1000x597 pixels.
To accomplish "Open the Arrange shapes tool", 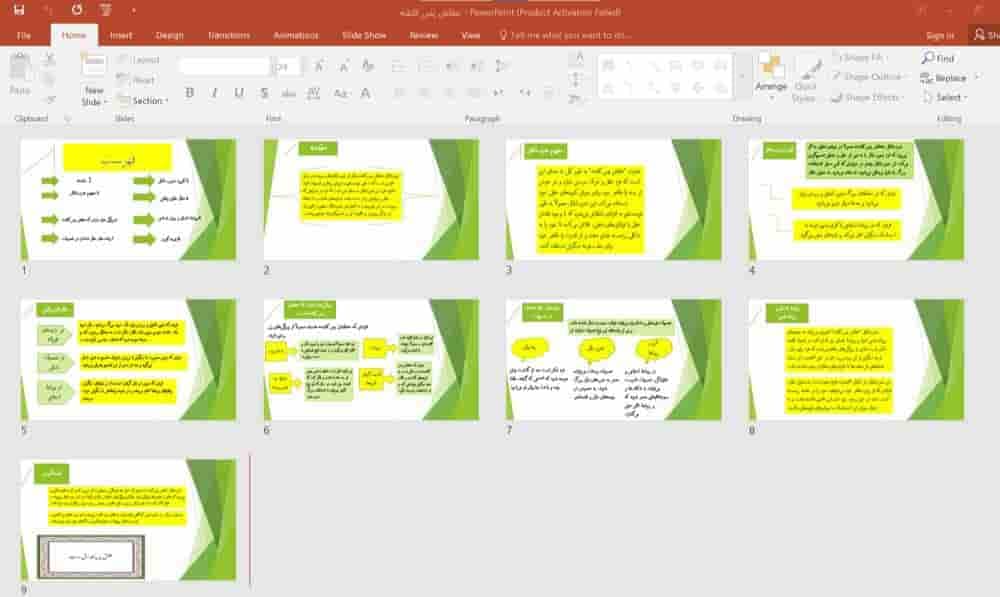I will [x=771, y=73].
